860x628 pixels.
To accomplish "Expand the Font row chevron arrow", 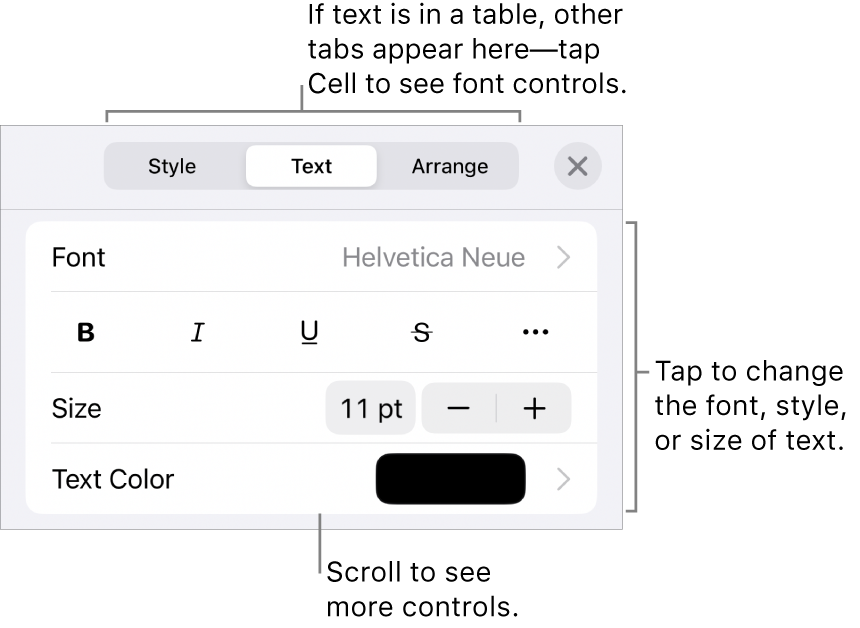I will pos(564,258).
